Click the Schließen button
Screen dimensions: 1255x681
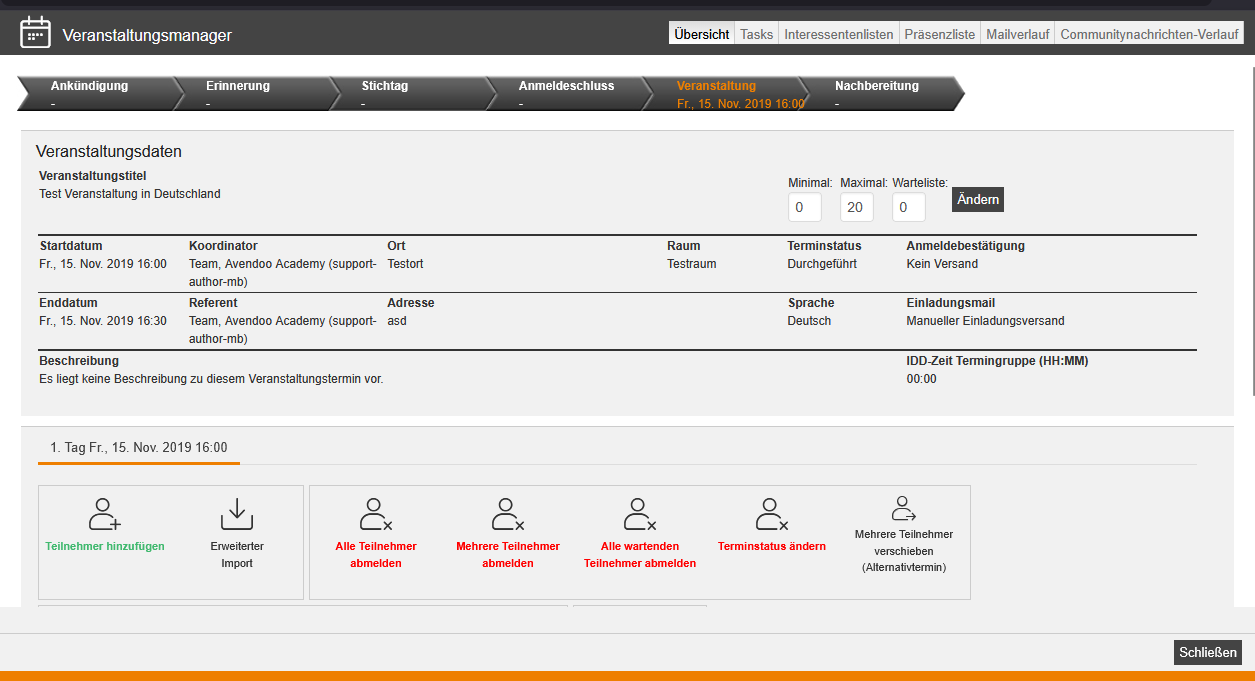[1208, 653]
